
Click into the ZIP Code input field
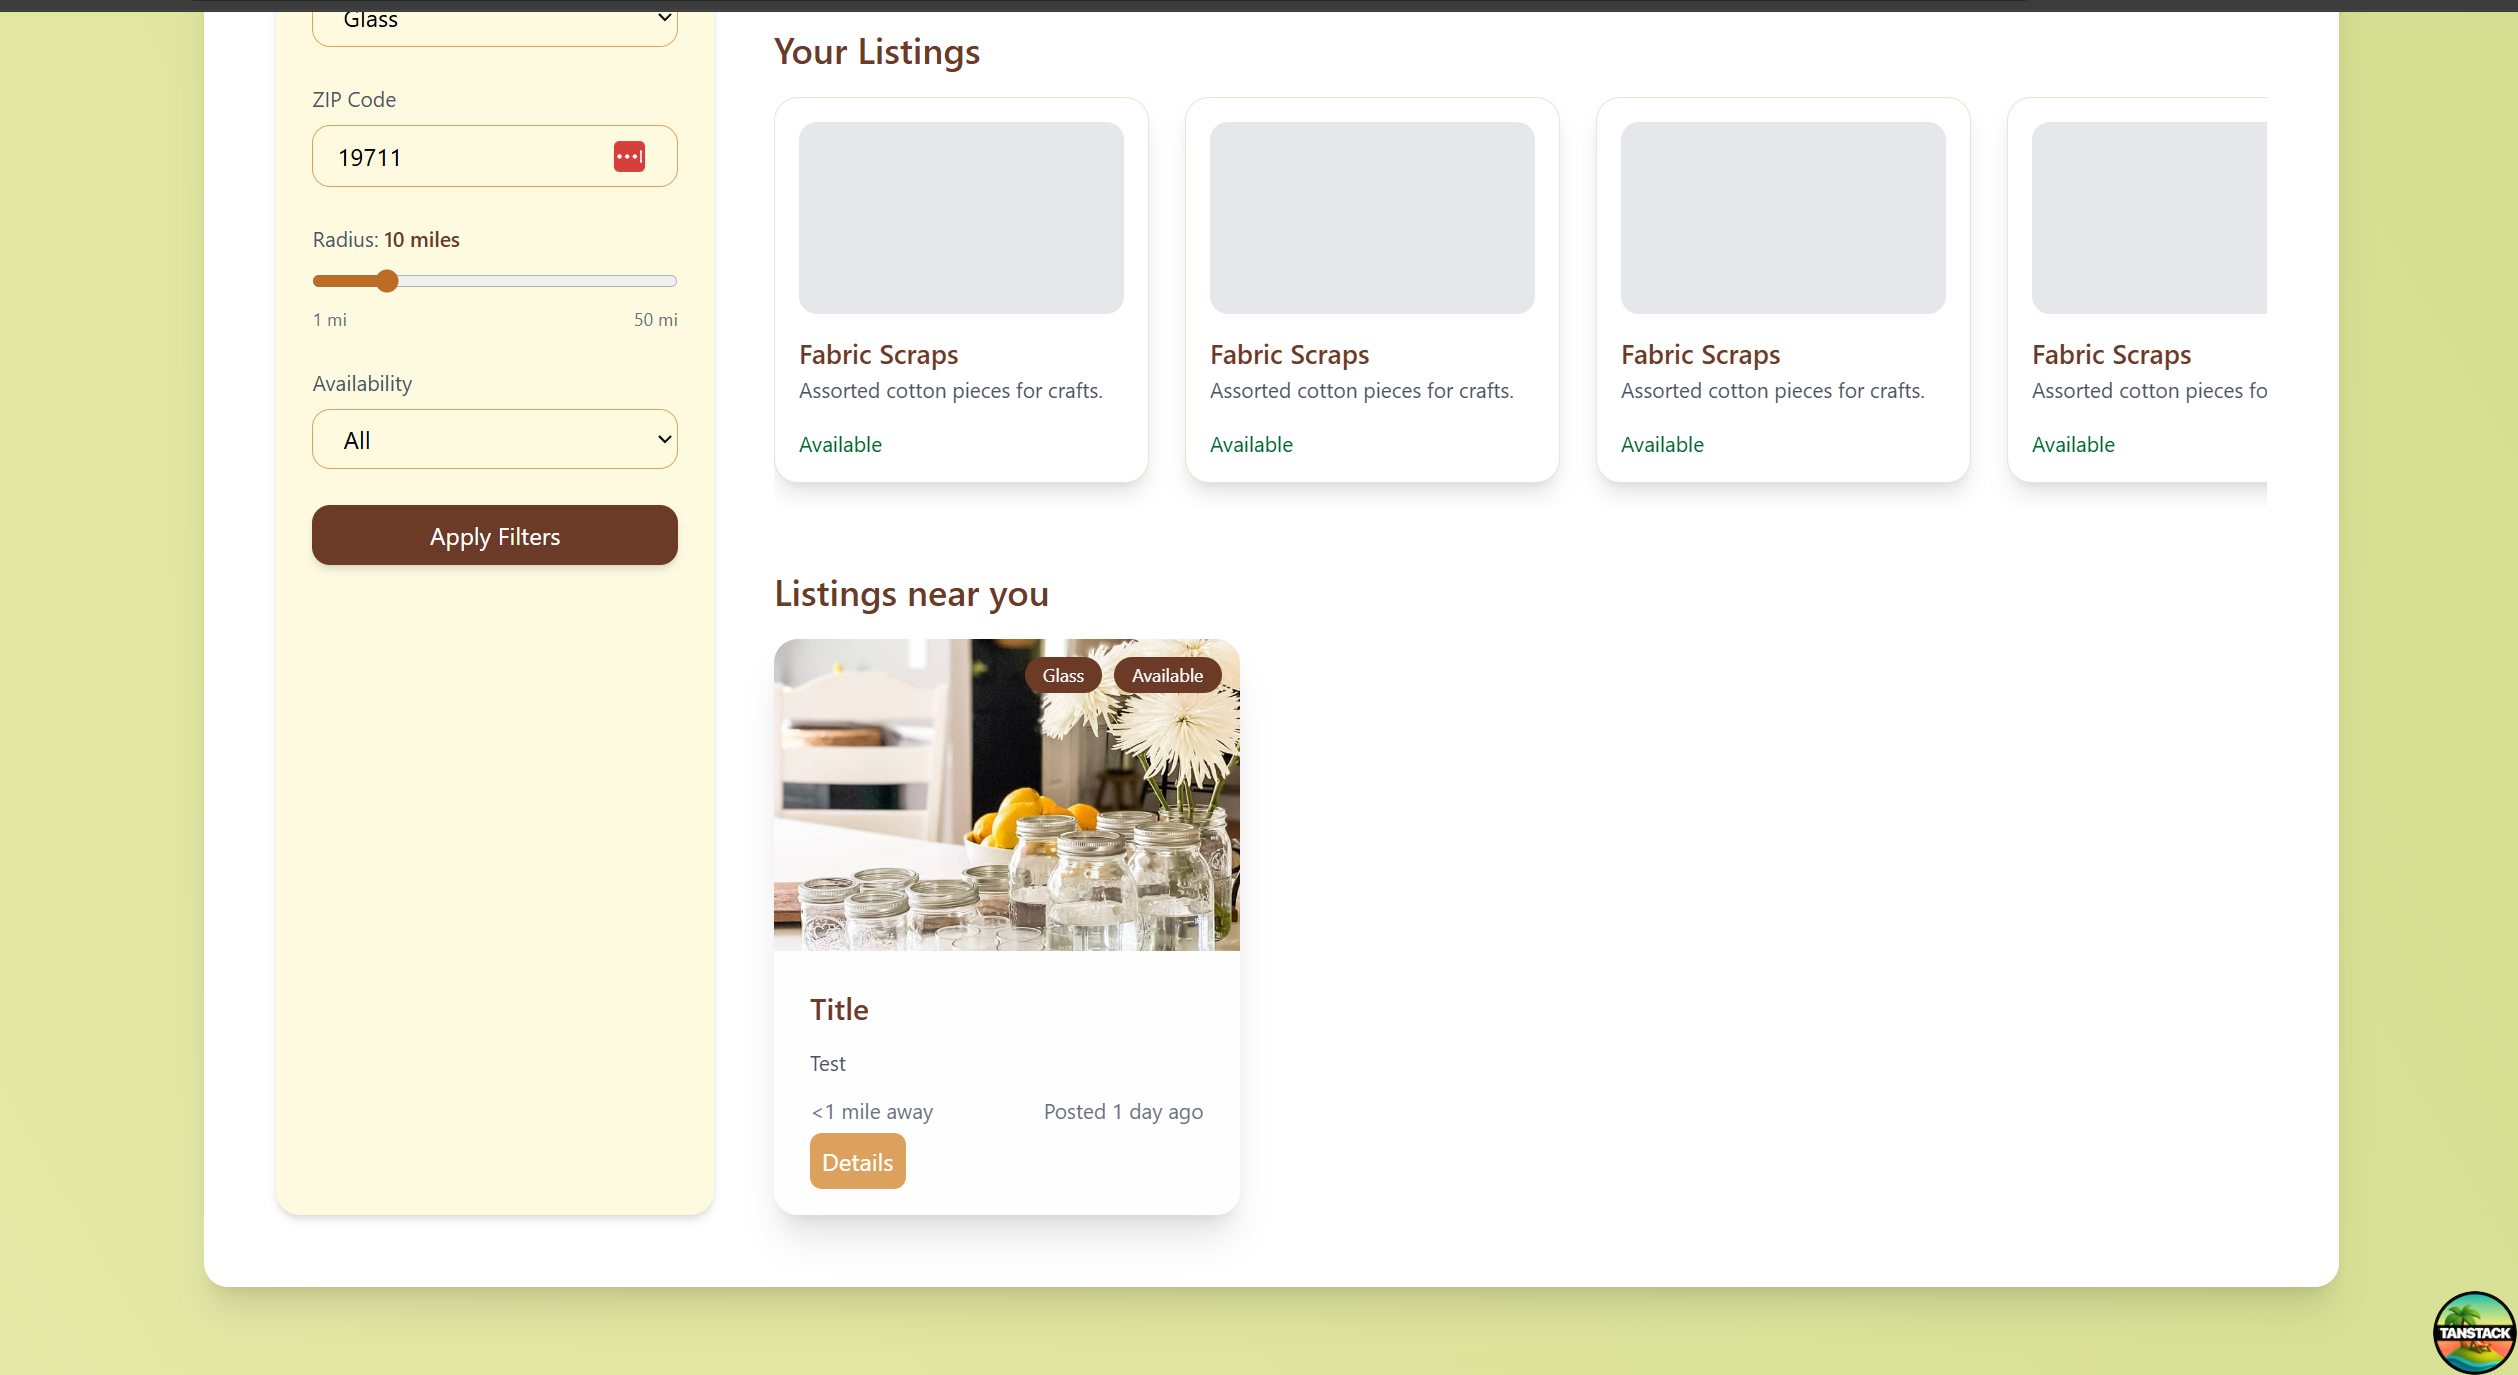point(460,157)
